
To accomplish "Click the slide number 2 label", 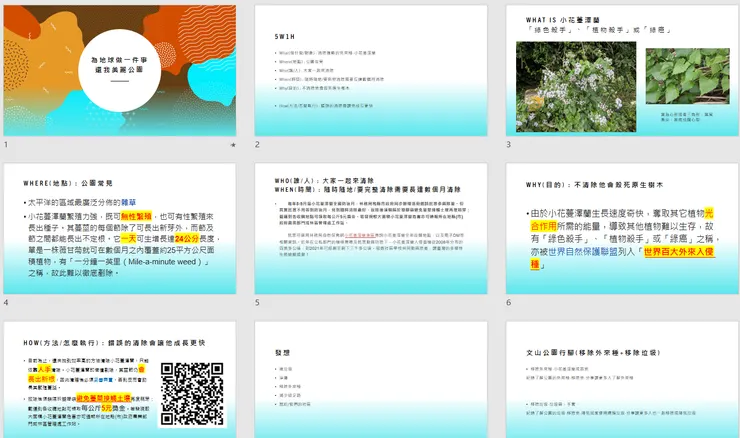I will point(257,144).
